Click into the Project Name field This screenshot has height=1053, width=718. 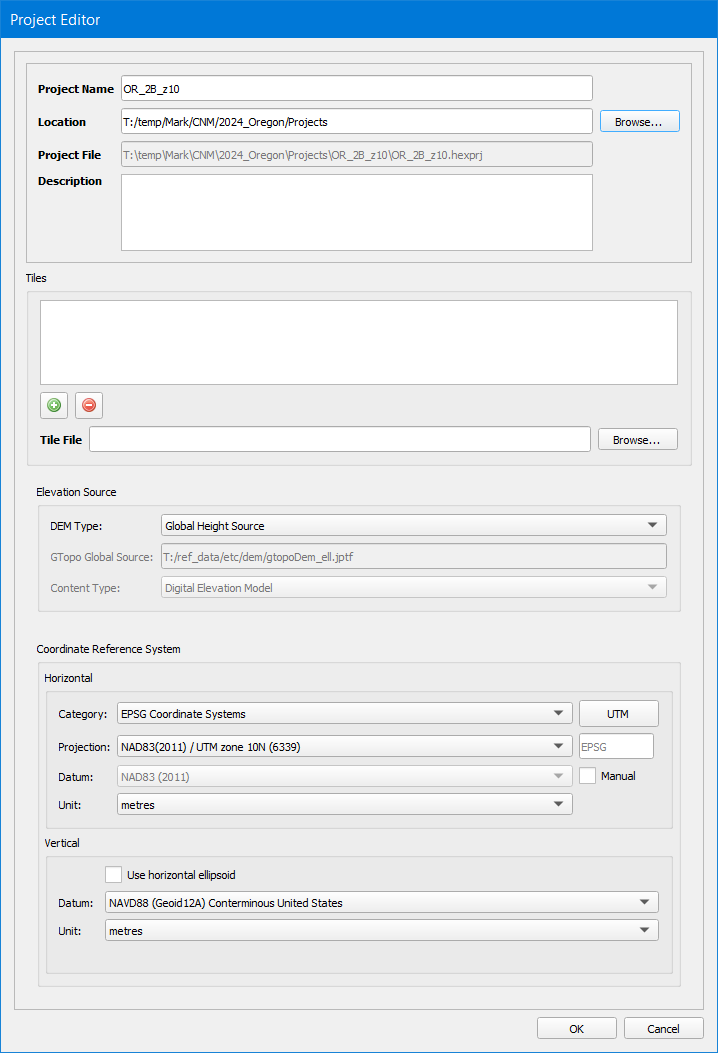click(356, 89)
